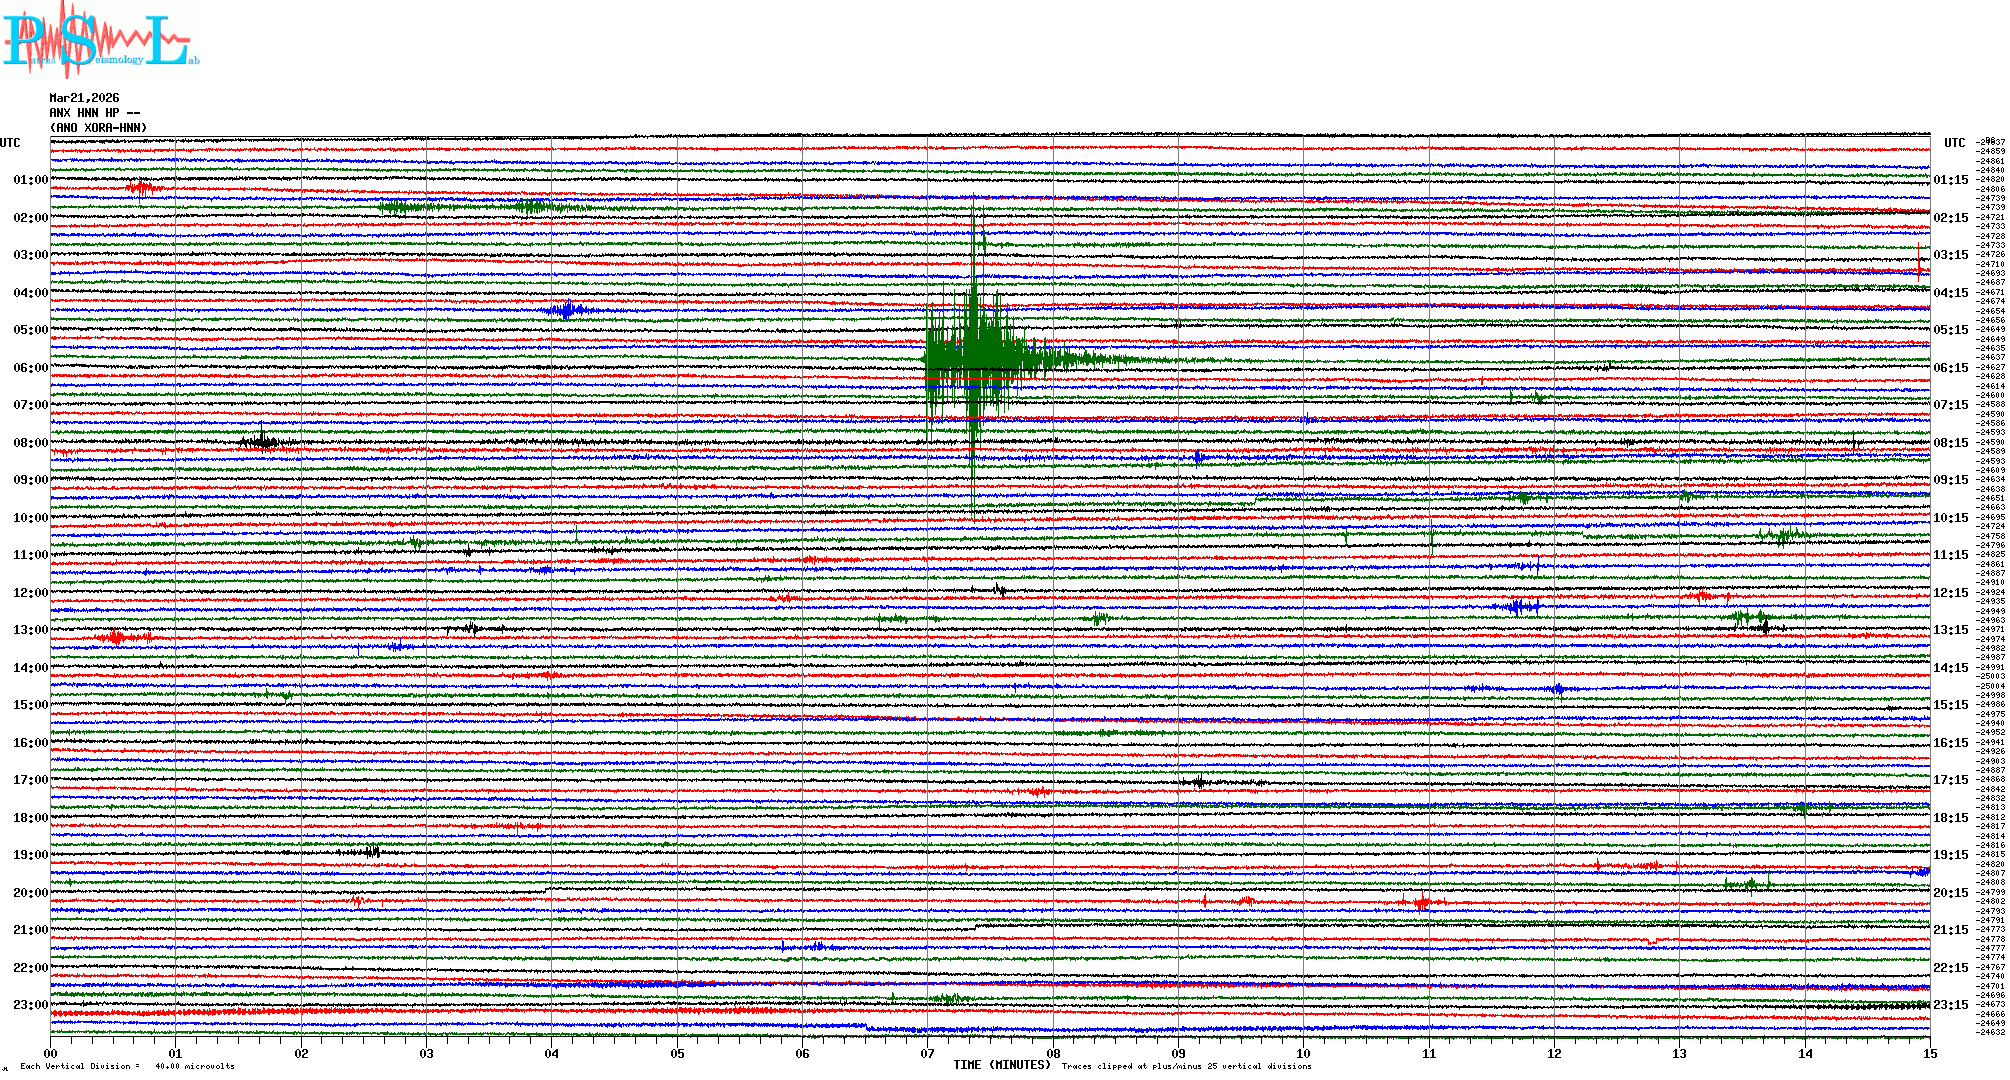Click the TIME (MINUTES) axis title

click(1002, 1065)
